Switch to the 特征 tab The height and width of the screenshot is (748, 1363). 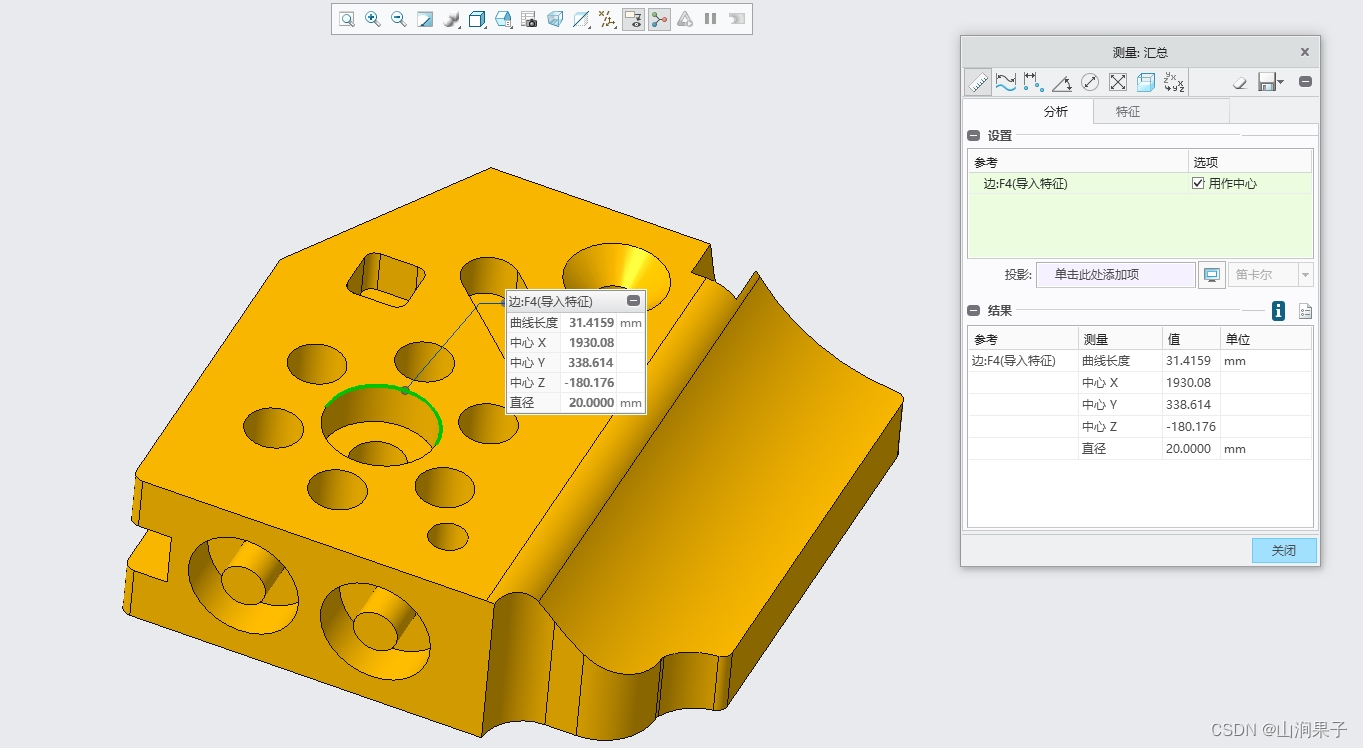coord(1127,112)
